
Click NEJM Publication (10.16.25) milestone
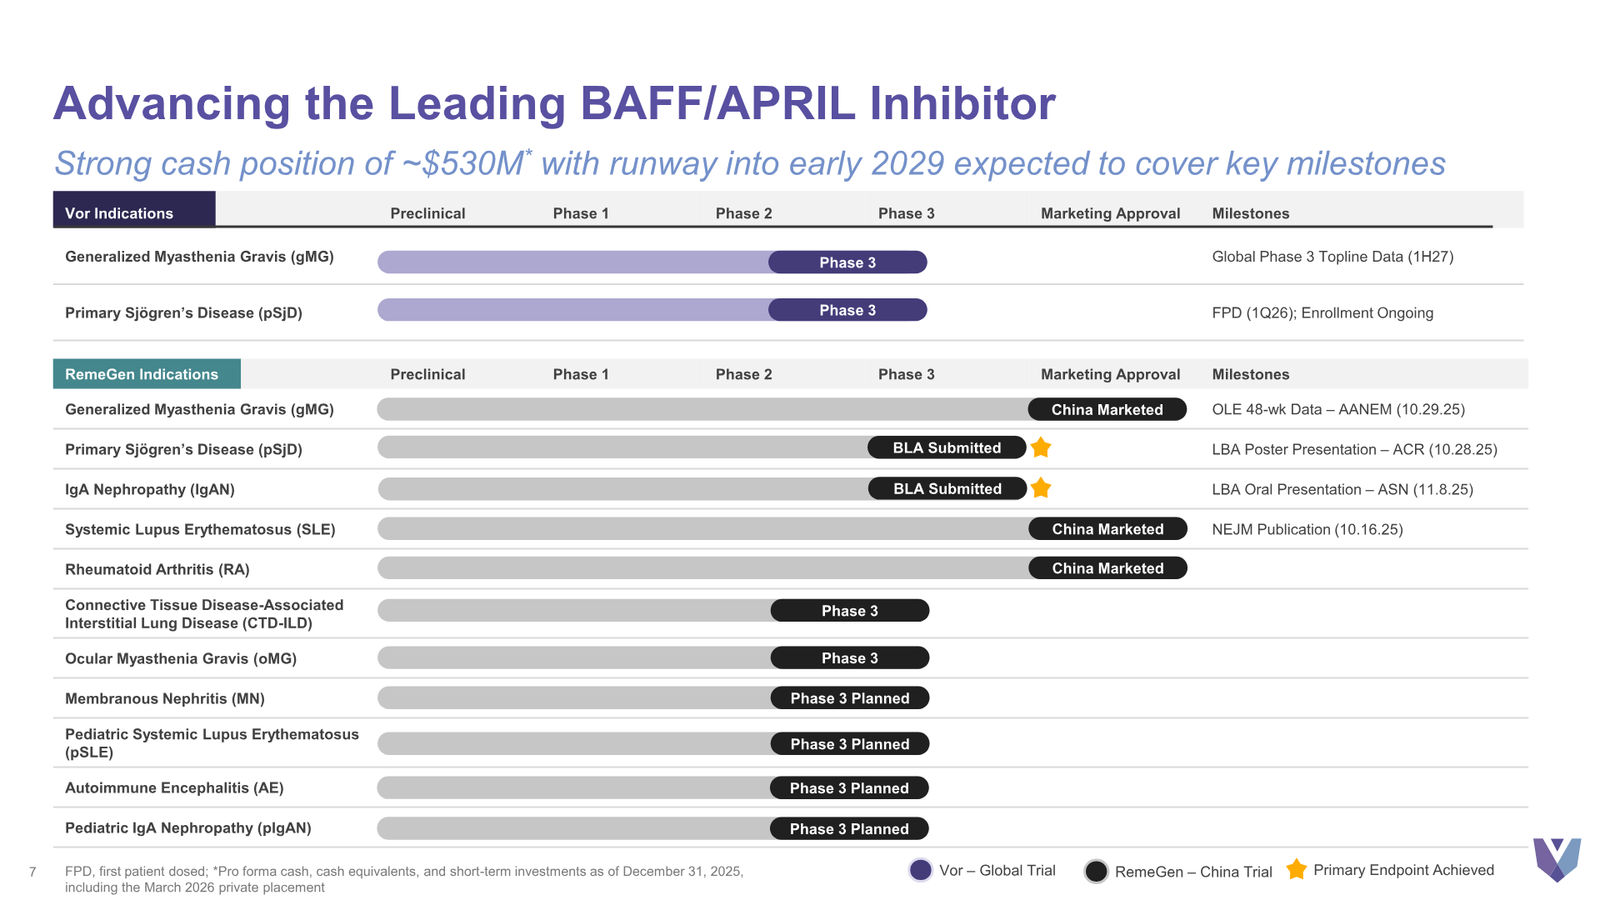(1307, 529)
